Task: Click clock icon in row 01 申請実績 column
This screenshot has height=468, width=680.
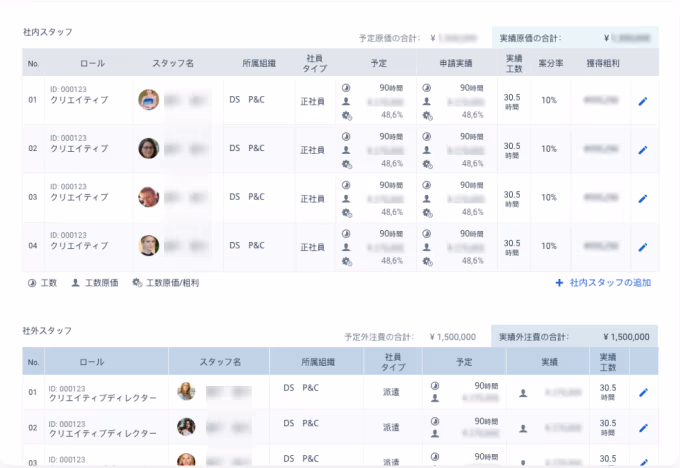Action: (427, 88)
